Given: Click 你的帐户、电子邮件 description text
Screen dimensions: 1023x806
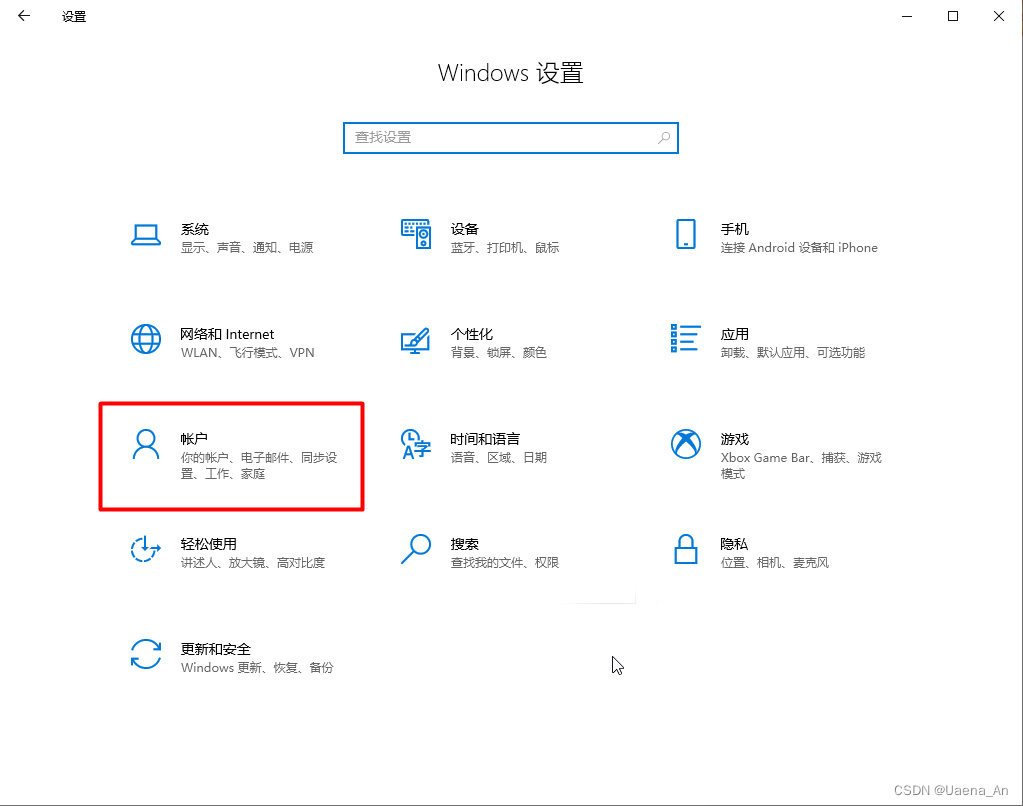Looking at the screenshot, I should (x=259, y=465).
